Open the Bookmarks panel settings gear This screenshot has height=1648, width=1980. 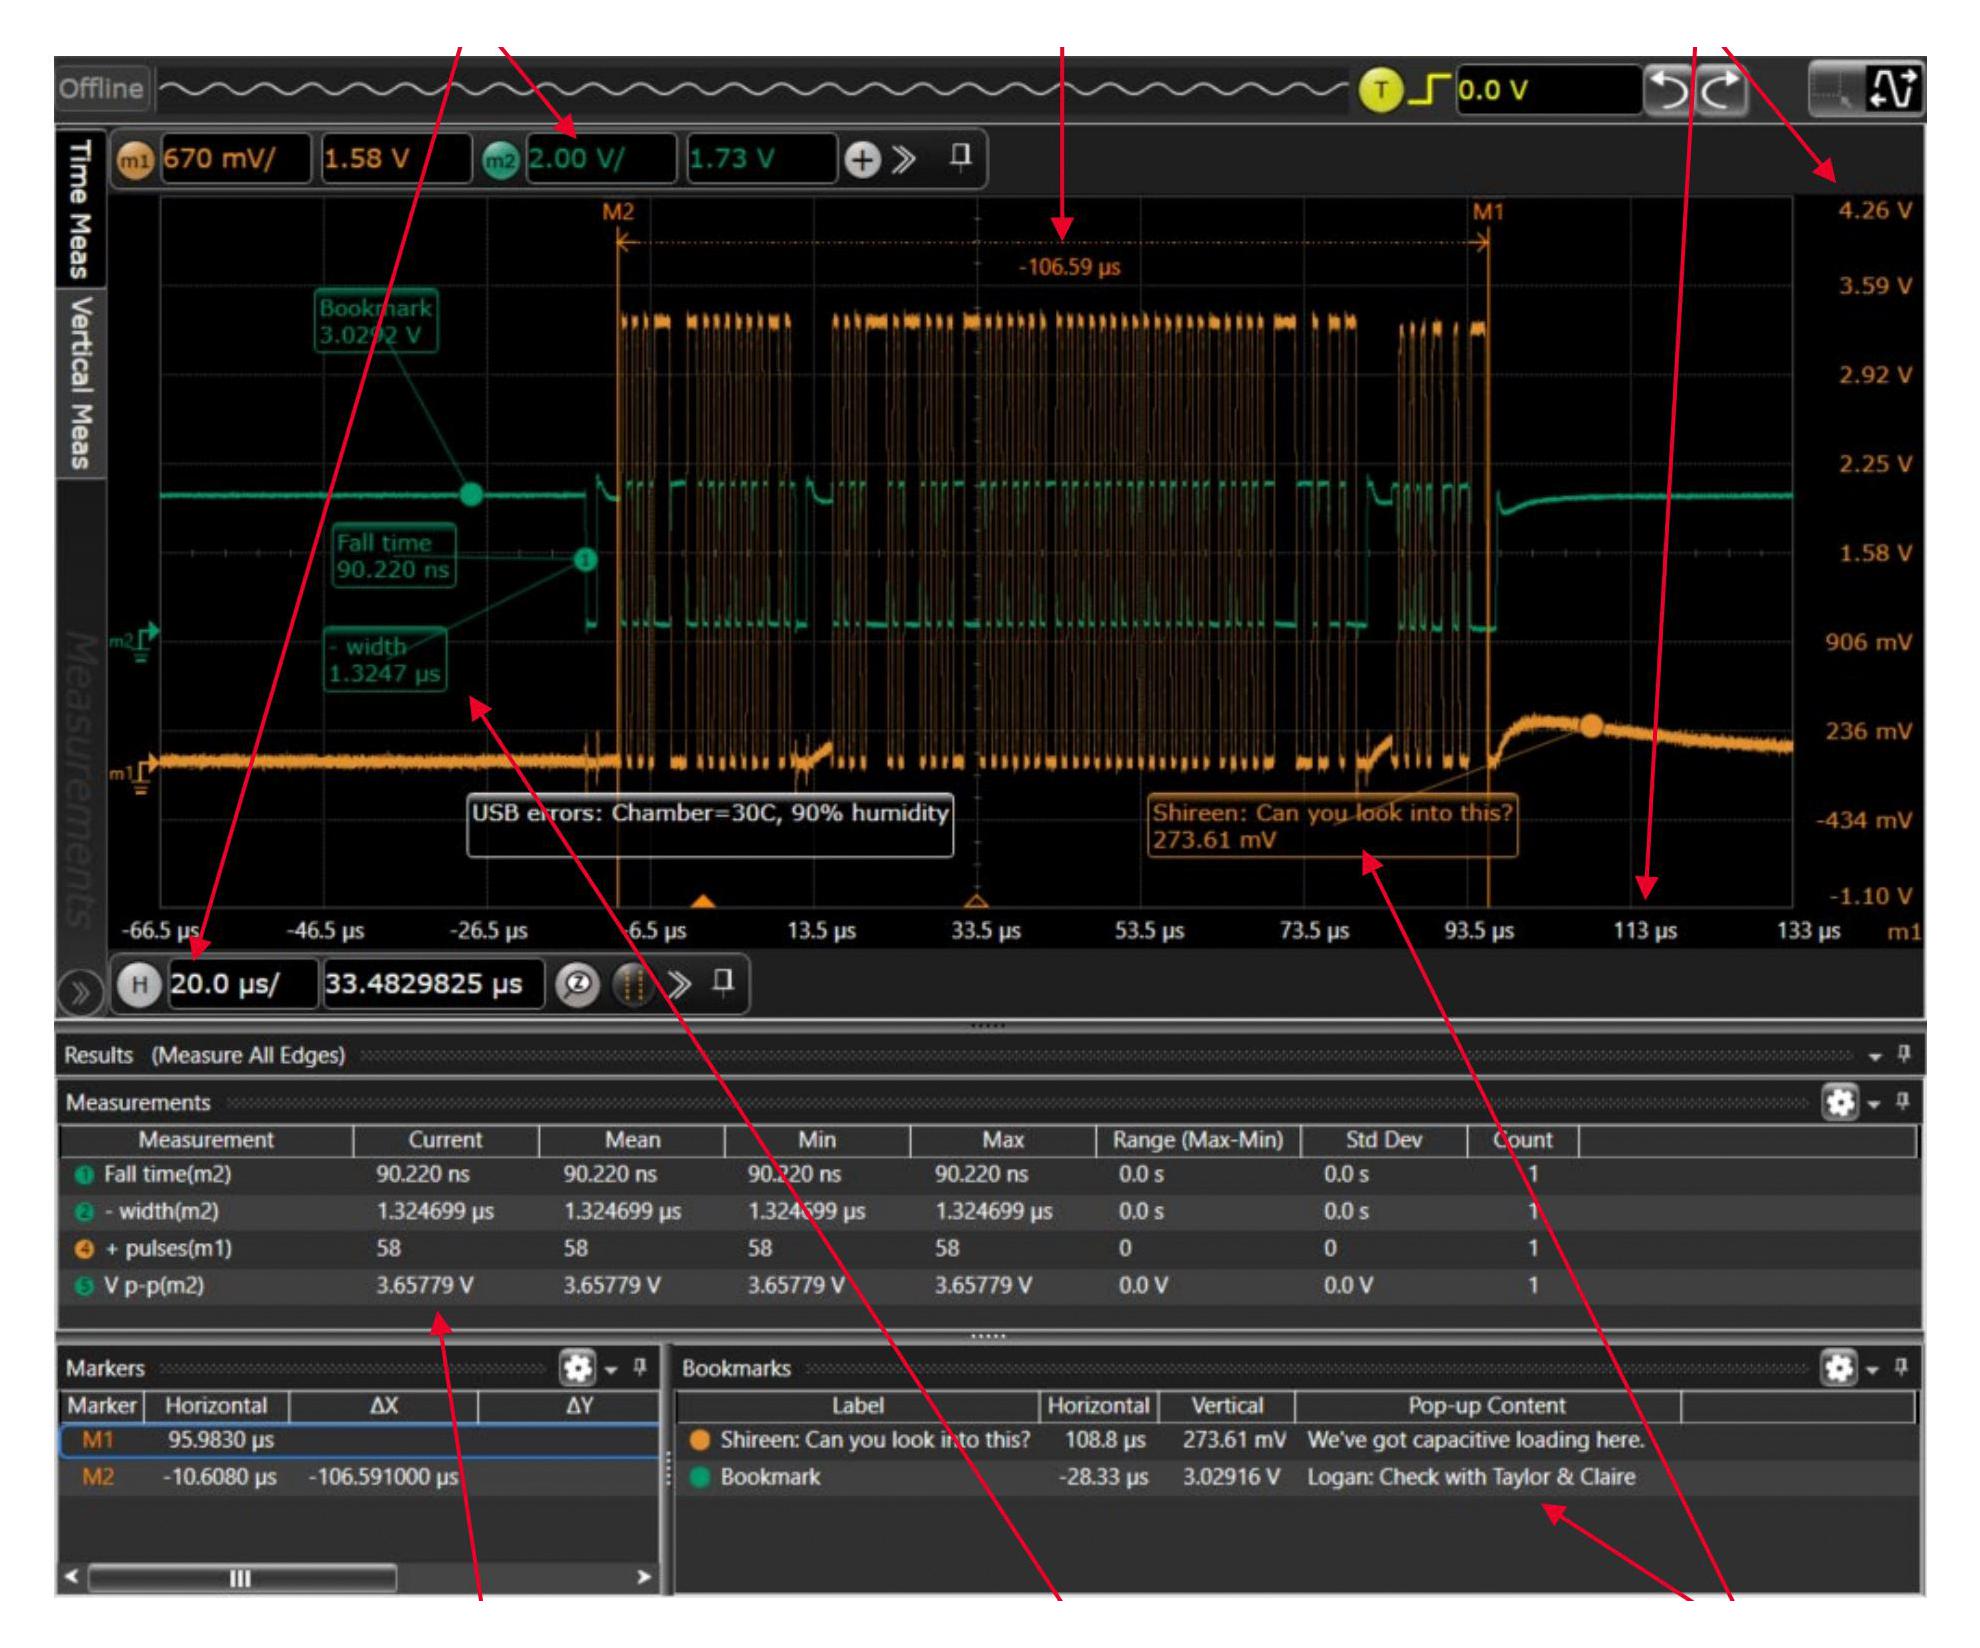pyautogui.click(x=1840, y=1369)
